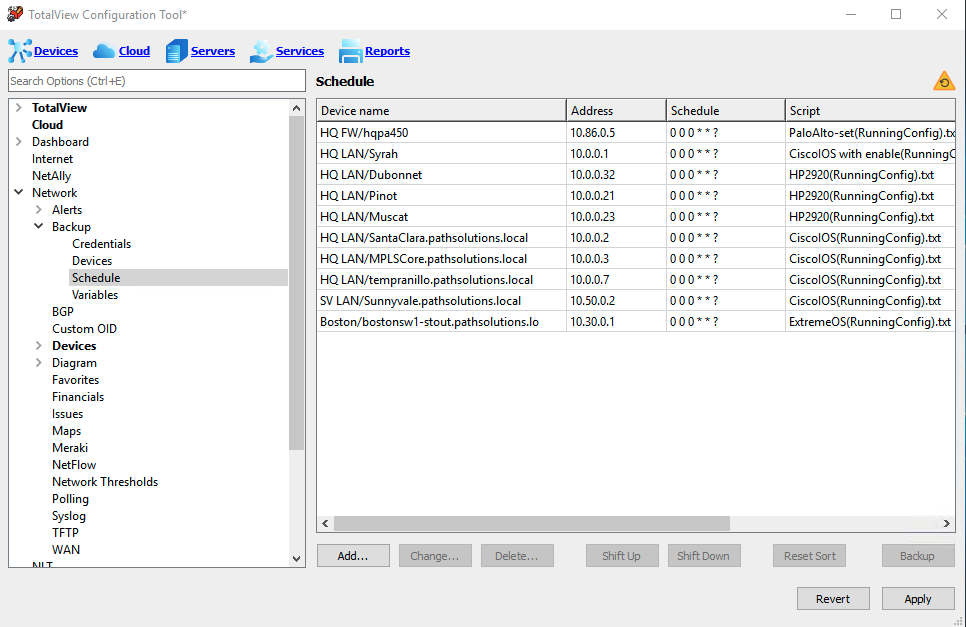The width and height of the screenshot is (966, 627).
Task: Select Cloud in the options tree
Action: click(x=47, y=124)
